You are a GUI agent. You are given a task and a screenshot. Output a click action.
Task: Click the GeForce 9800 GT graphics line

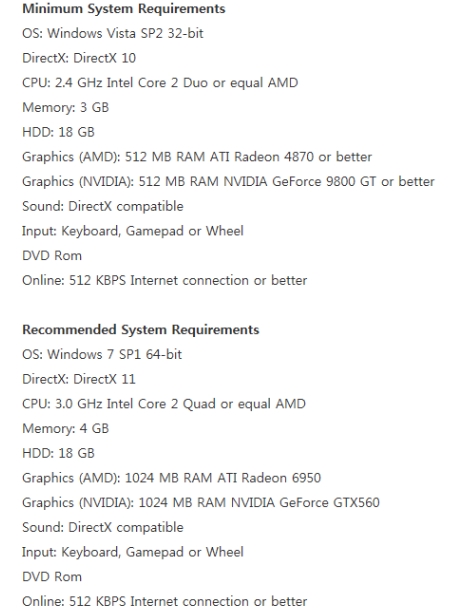(x=228, y=182)
